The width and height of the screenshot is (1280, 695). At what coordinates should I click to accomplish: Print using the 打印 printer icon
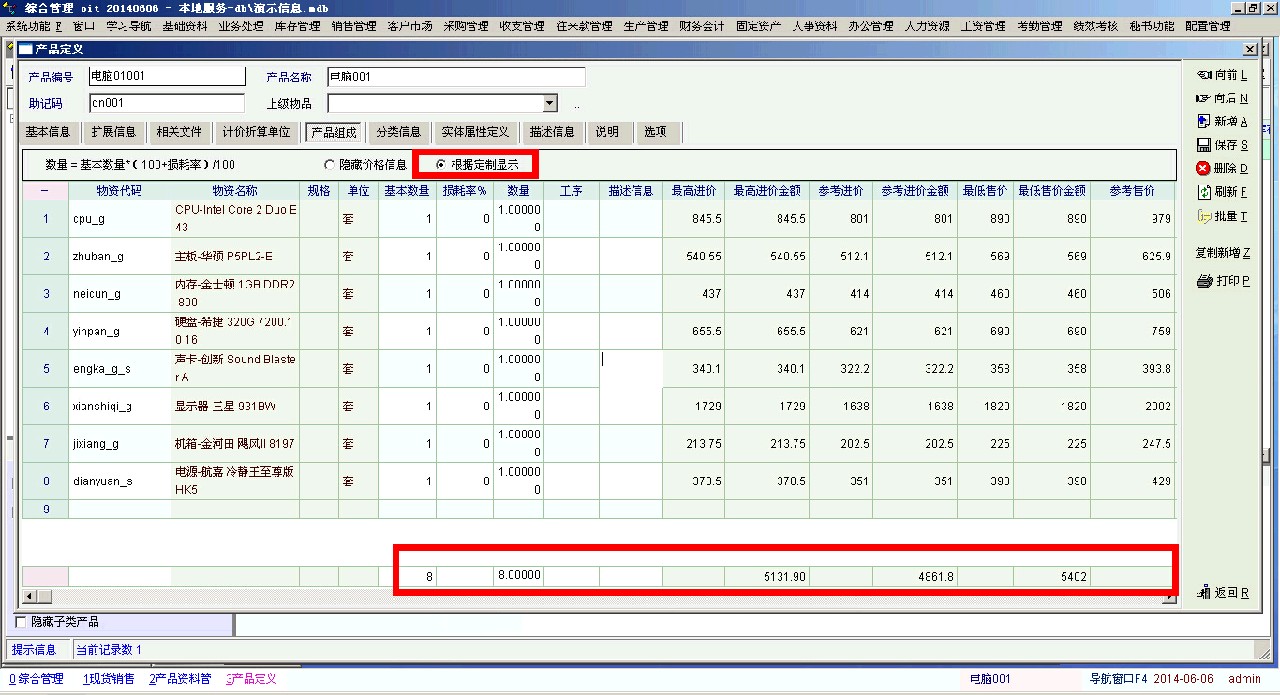1204,281
